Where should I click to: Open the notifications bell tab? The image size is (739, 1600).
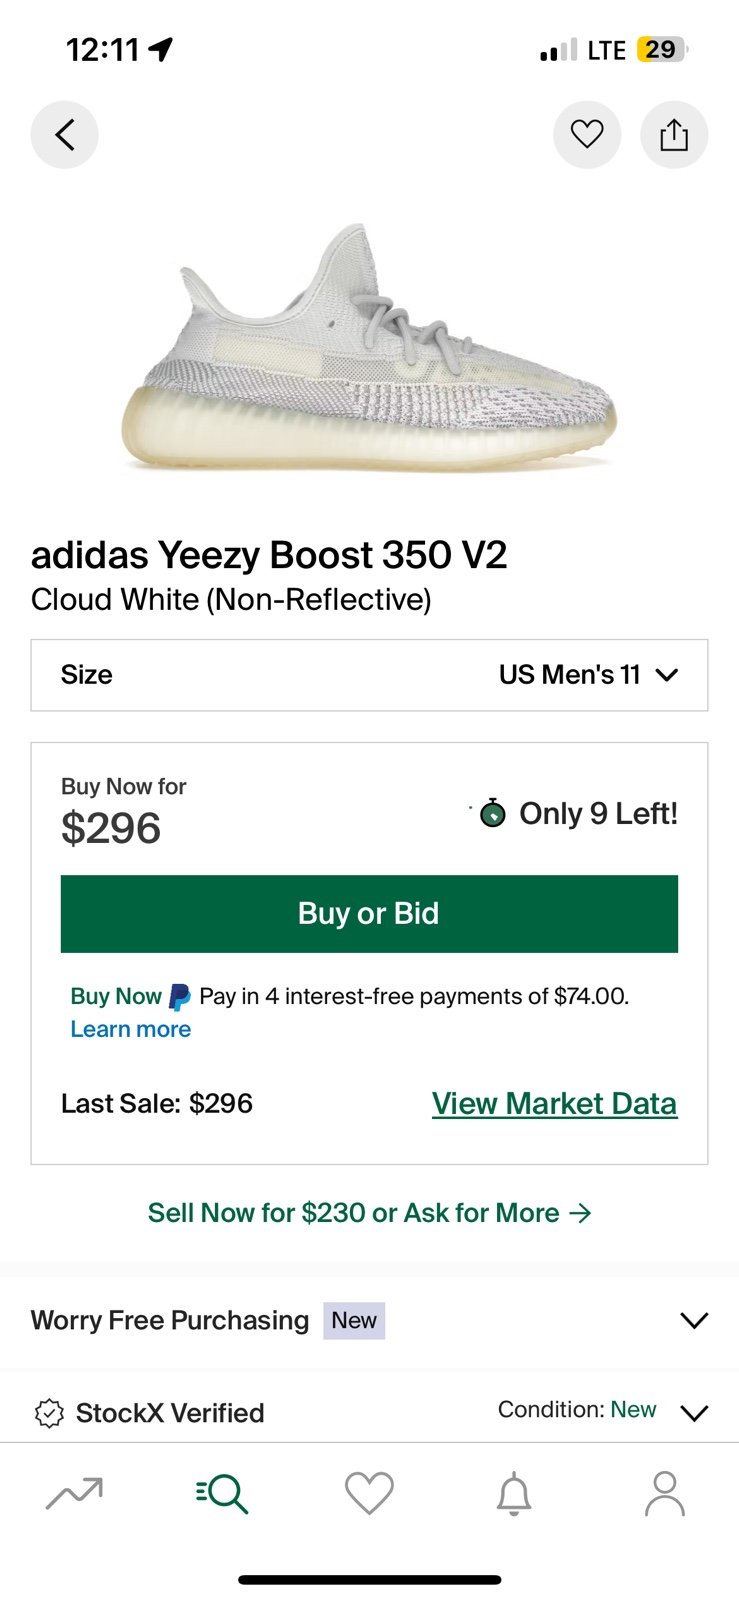pyautogui.click(x=514, y=1494)
